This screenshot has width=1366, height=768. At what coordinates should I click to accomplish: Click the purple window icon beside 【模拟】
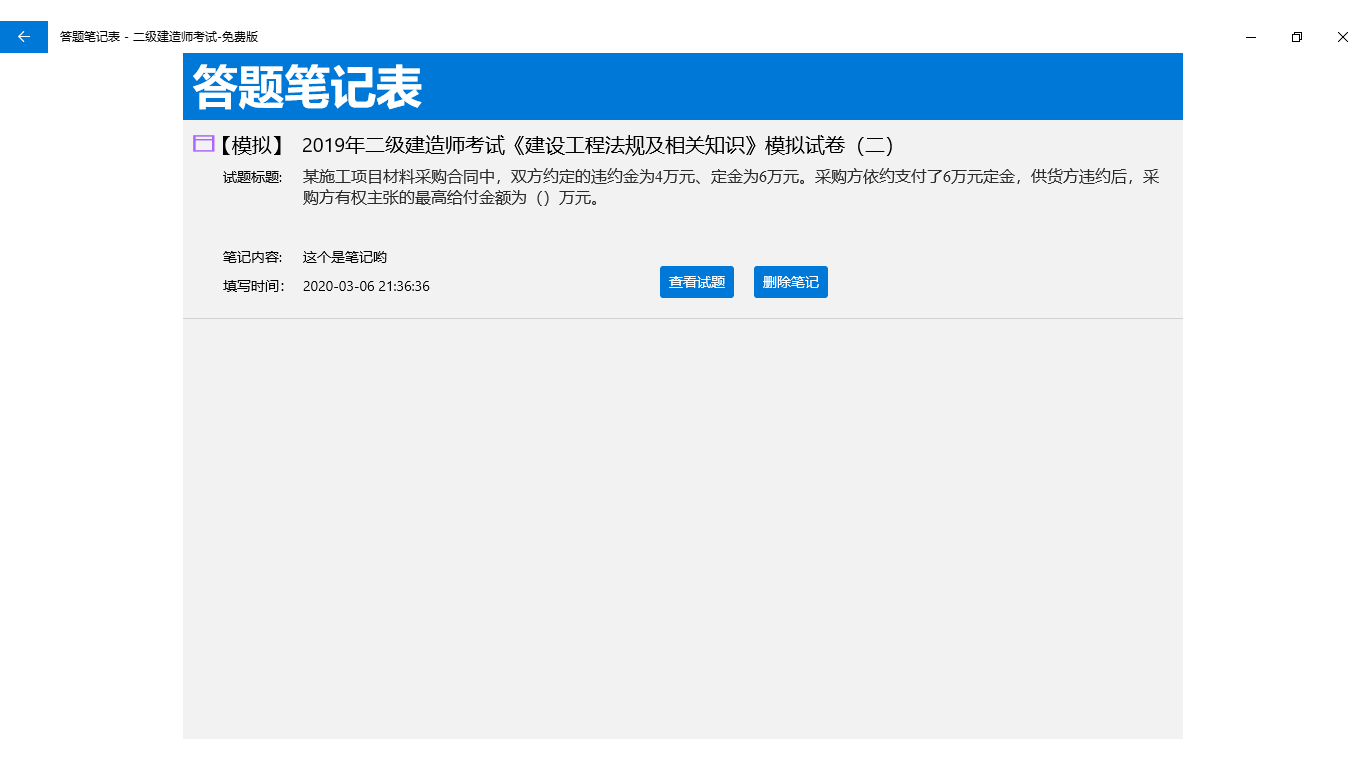[x=204, y=144]
